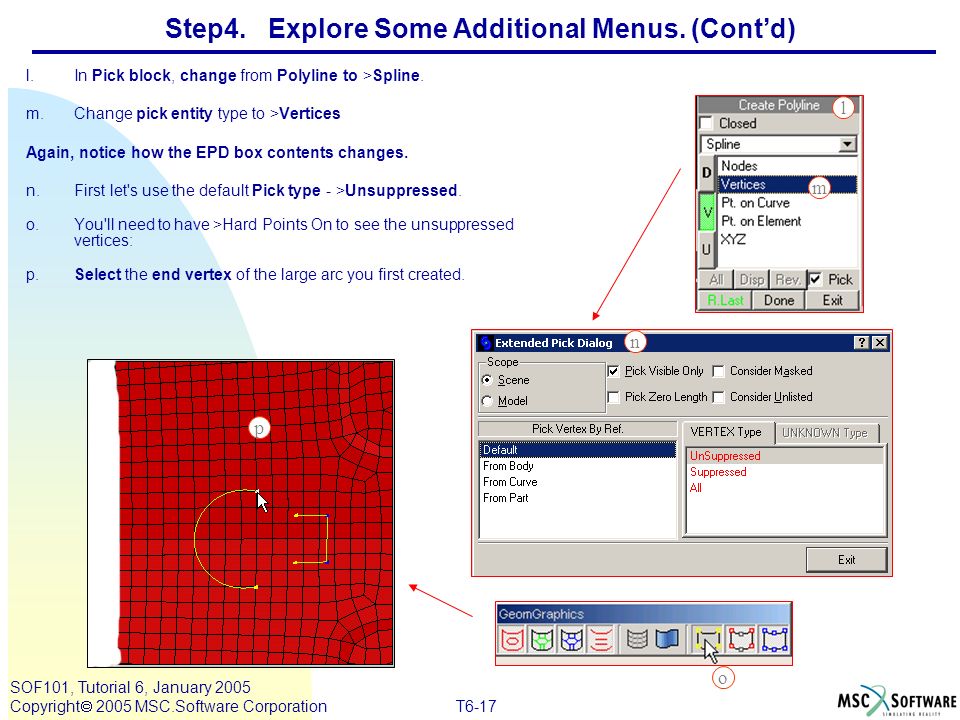Enable Consider Unlisted checkbox
The width and height of the screenshot is (960, 720).
pyautogui.click(x=719, y=397)
